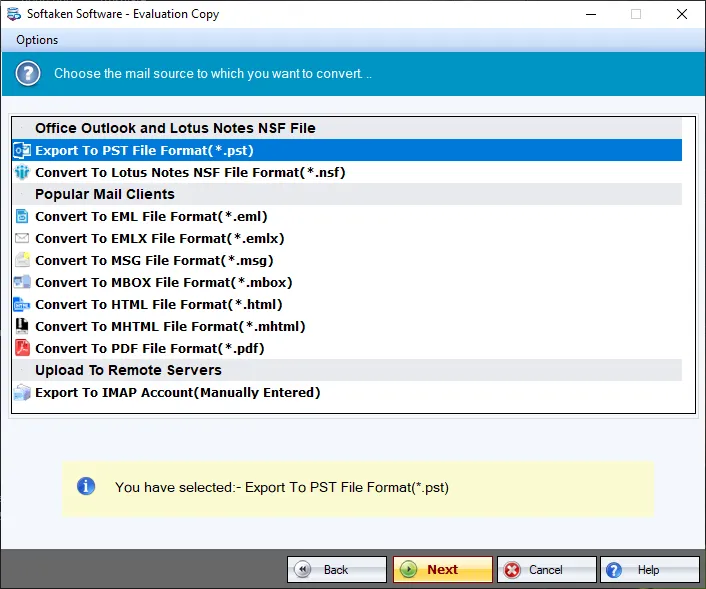Pick Convert To MBOX File Format(*.mbox)
The image size is (706, 589).
[347, 282]
